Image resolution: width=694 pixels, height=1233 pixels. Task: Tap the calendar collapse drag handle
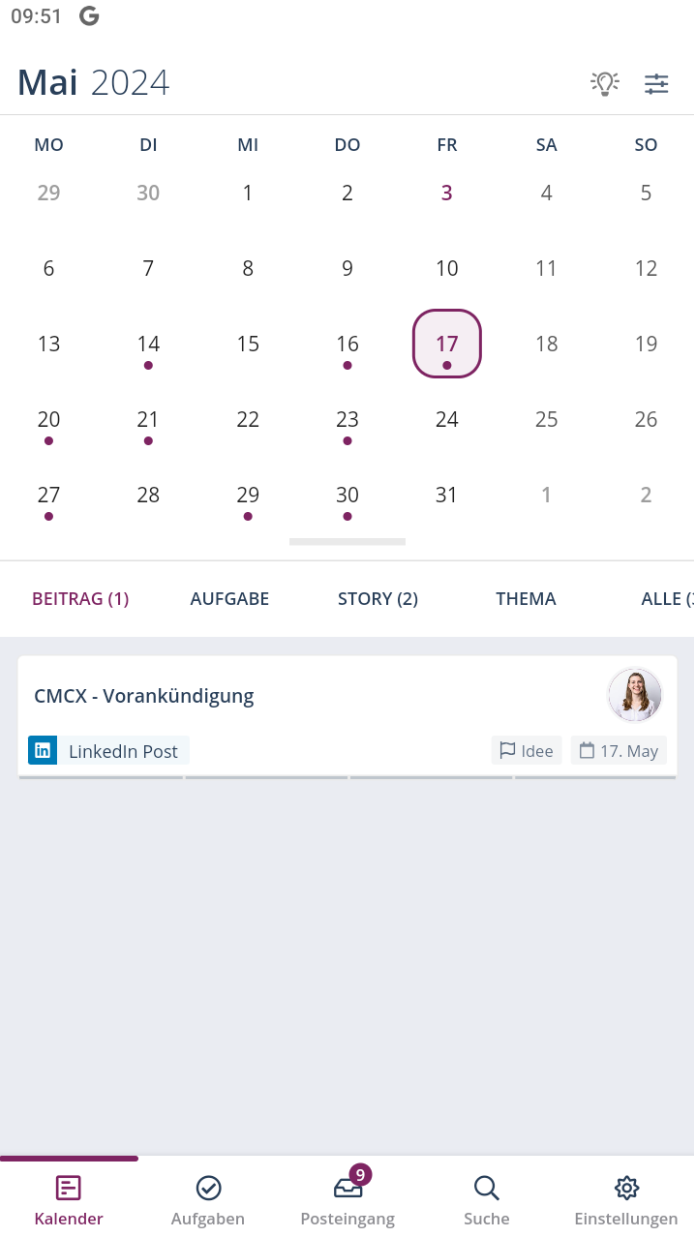[347, 542]
